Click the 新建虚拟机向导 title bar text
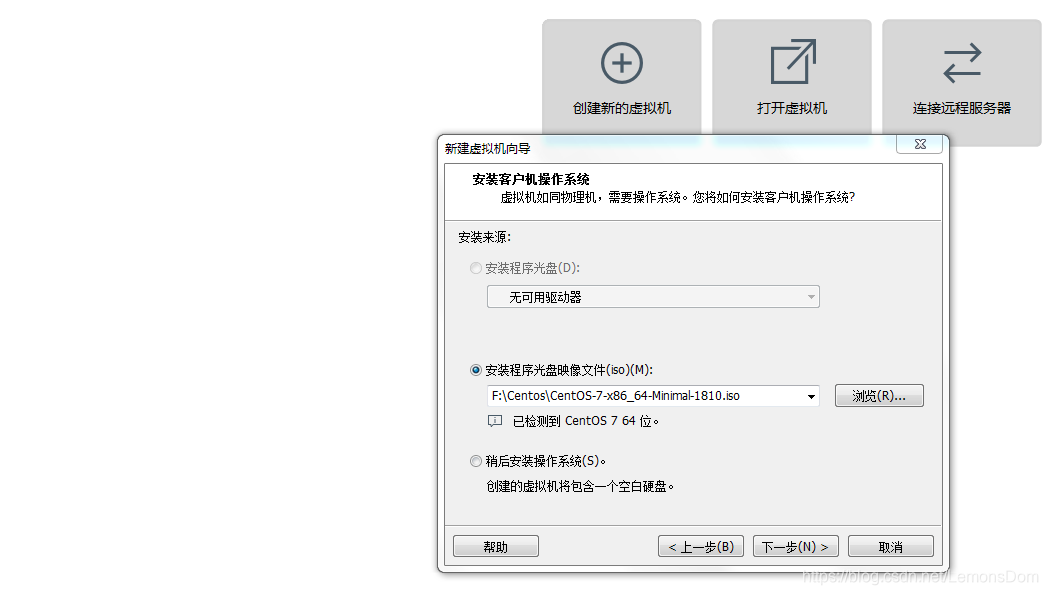This screenshot has width=1048, height=595. tap(487, 148)
